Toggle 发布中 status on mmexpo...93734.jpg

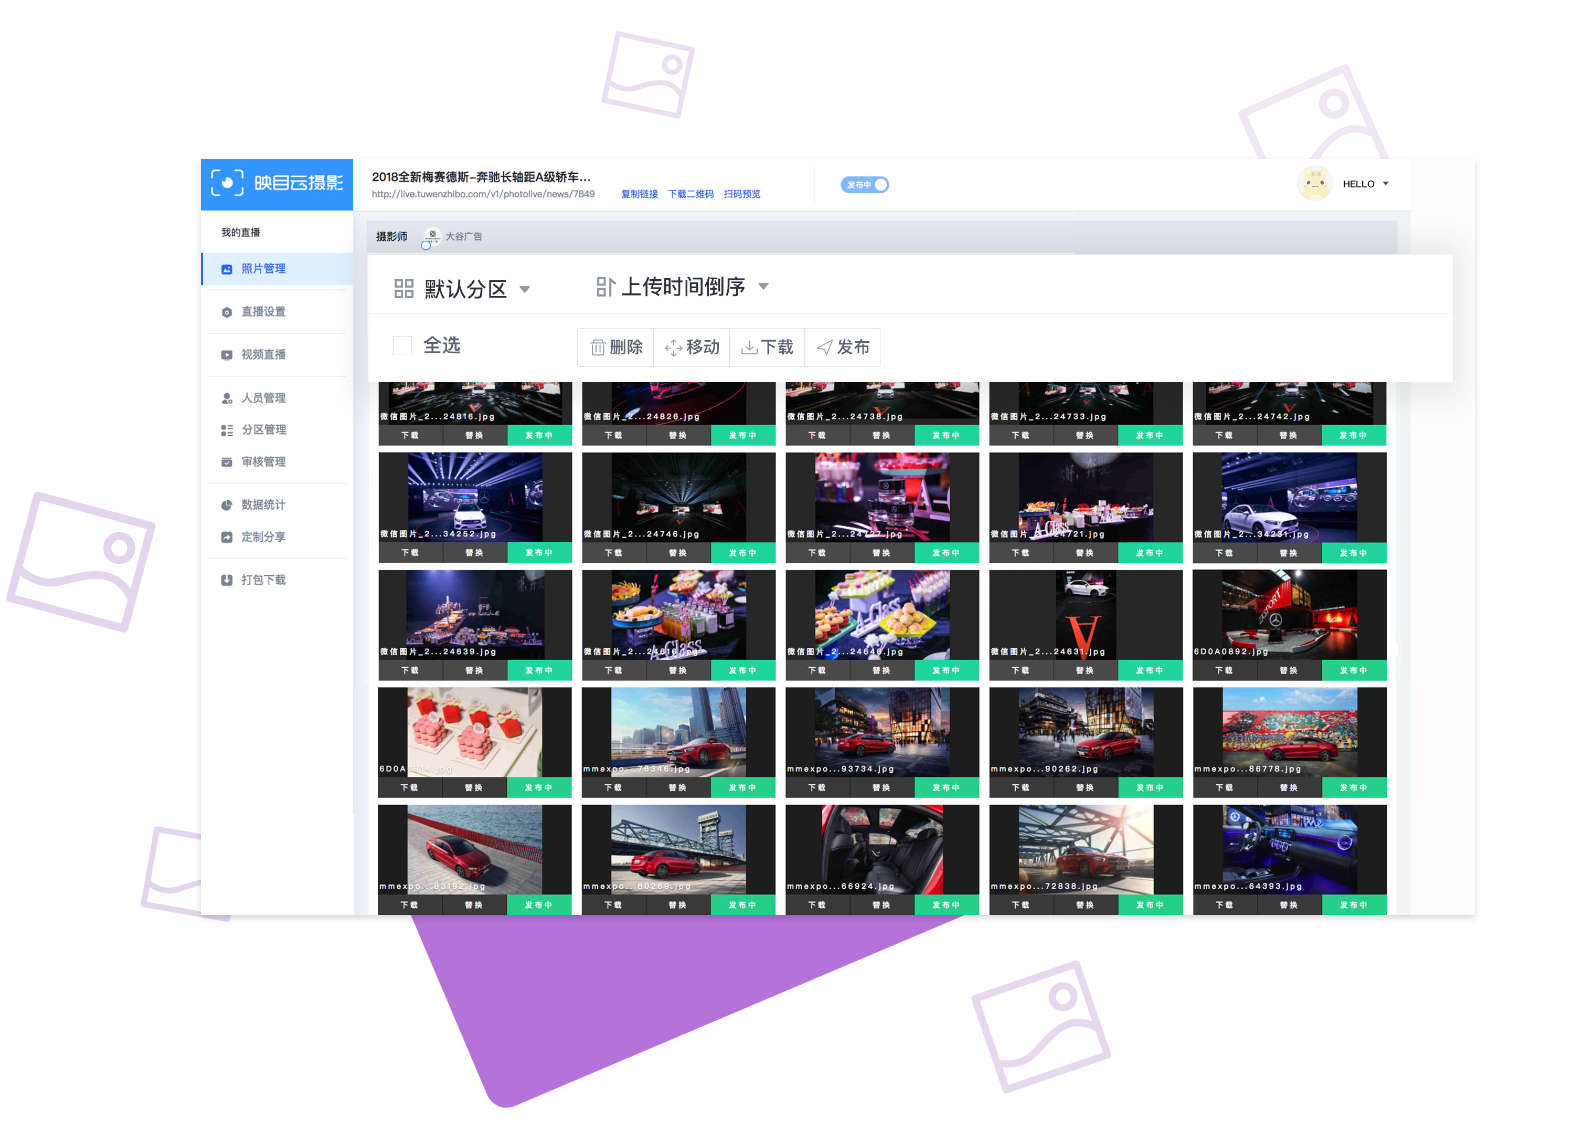pyautogui.click(x=946, y=788)
